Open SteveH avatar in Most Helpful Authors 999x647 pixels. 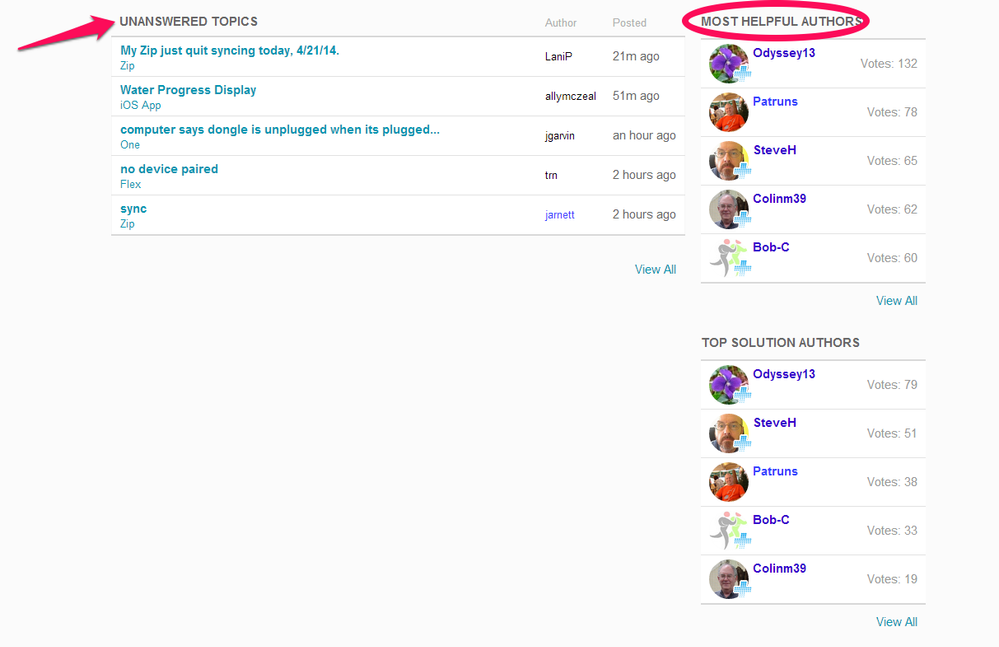tap(729, 160)
